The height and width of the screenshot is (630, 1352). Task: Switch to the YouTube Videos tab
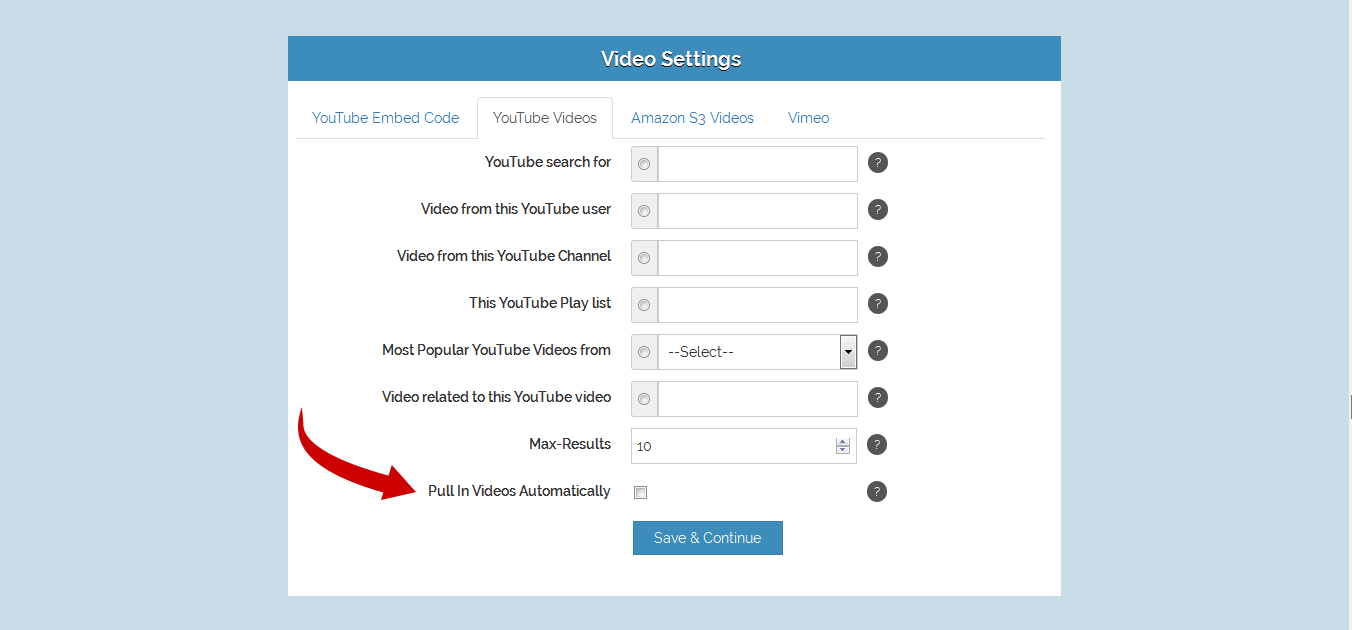tap(545, 118)
